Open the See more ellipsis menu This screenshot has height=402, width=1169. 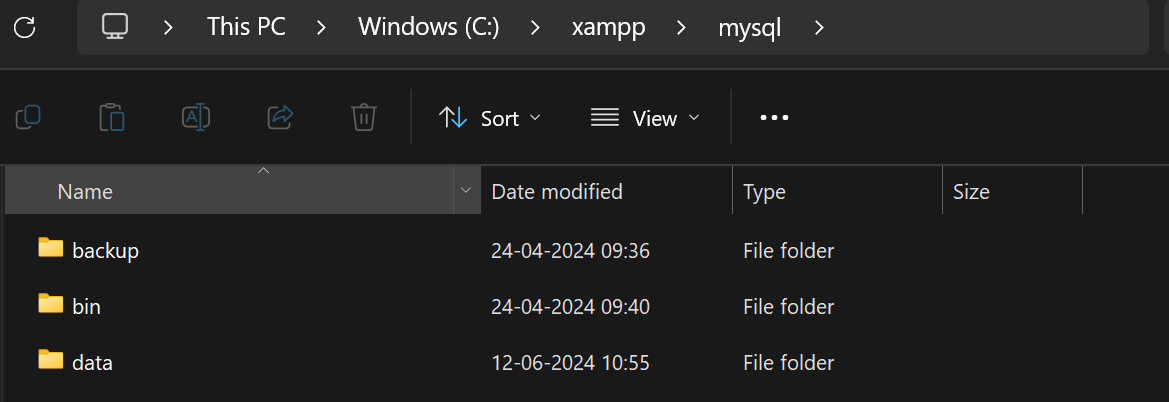tap(774, 118)
